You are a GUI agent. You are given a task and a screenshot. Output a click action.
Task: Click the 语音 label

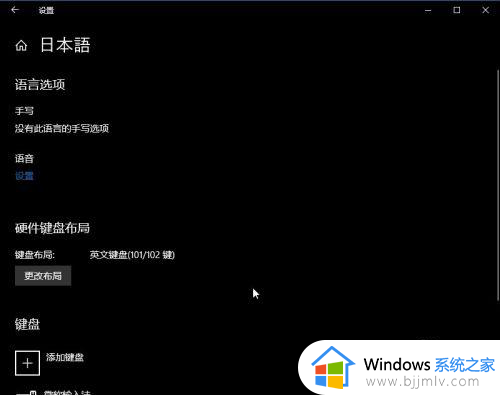(x=24, y=158)
